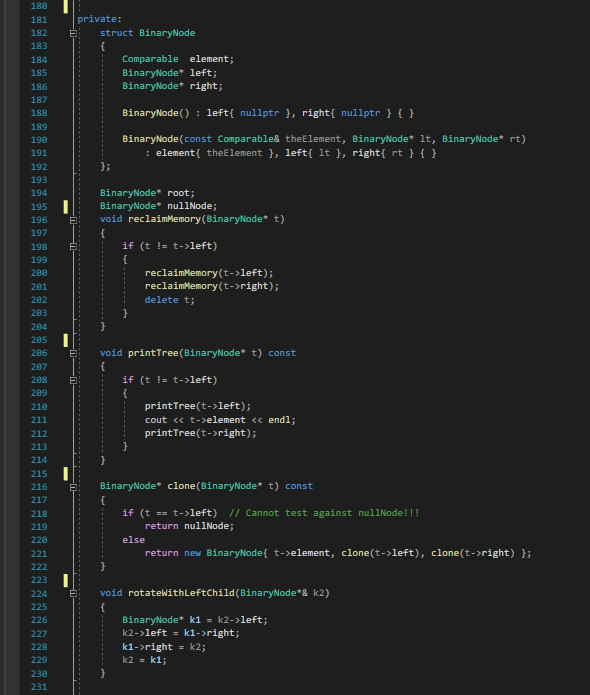Click the yellow change marker on line 215
This screenshot has width=590, height=695.
click(66, 473)
